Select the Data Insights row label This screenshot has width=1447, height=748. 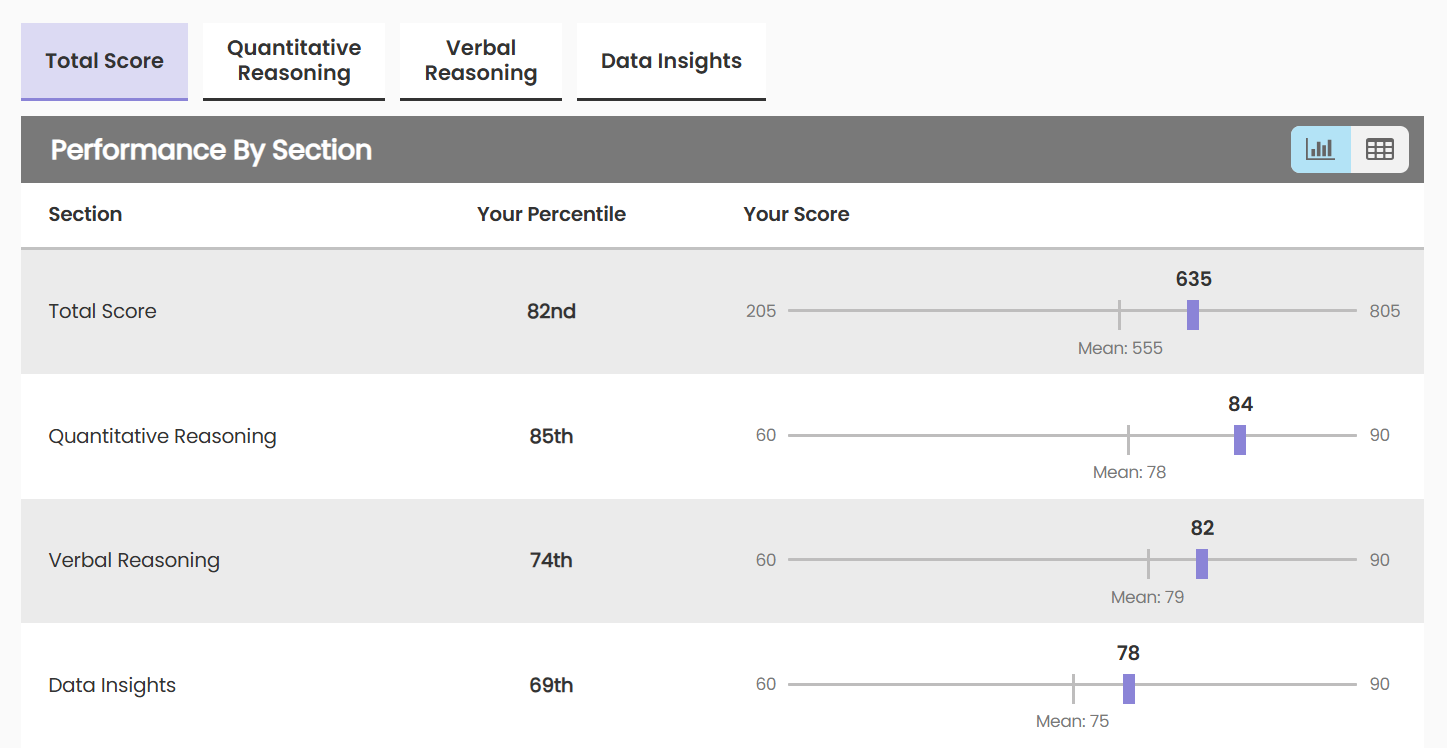pos(112,685)
